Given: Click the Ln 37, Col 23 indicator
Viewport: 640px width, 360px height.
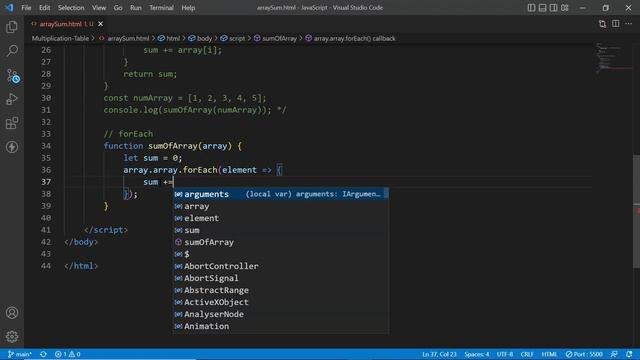Looking at the screenshot, I should click(439, 354).
